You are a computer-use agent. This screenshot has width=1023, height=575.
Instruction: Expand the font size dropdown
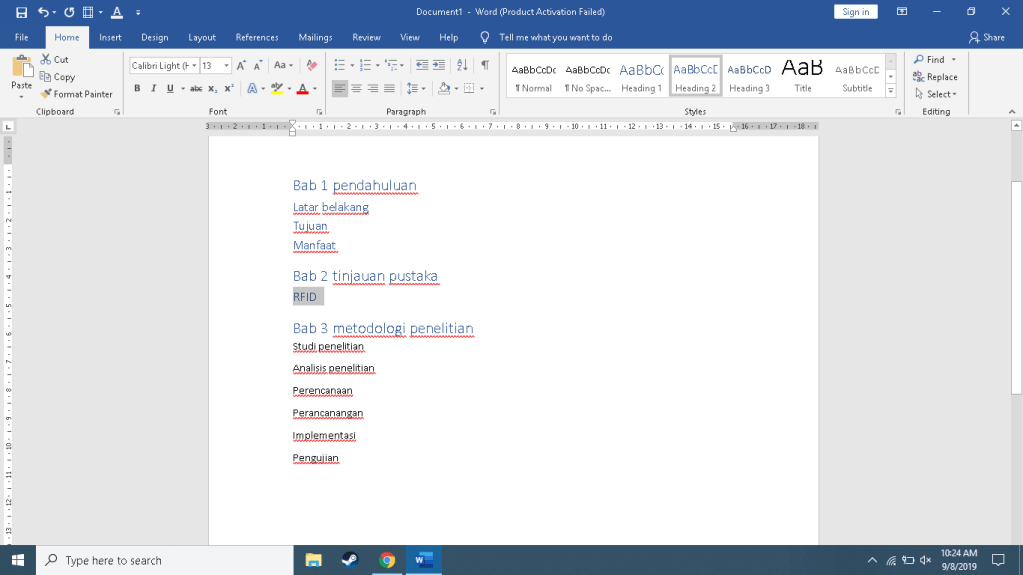point(227,65)
